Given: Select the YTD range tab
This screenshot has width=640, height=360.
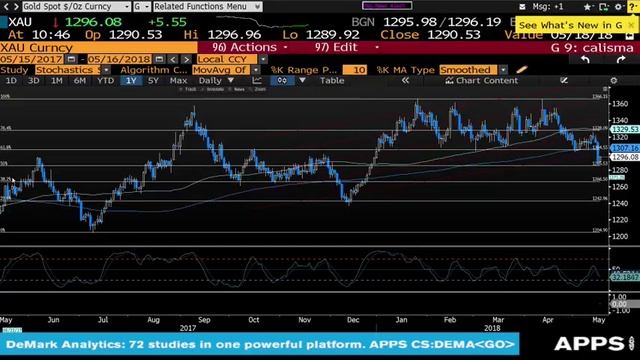Looking at the screenshot, I should pyautogui.click(x=105, y=80).
